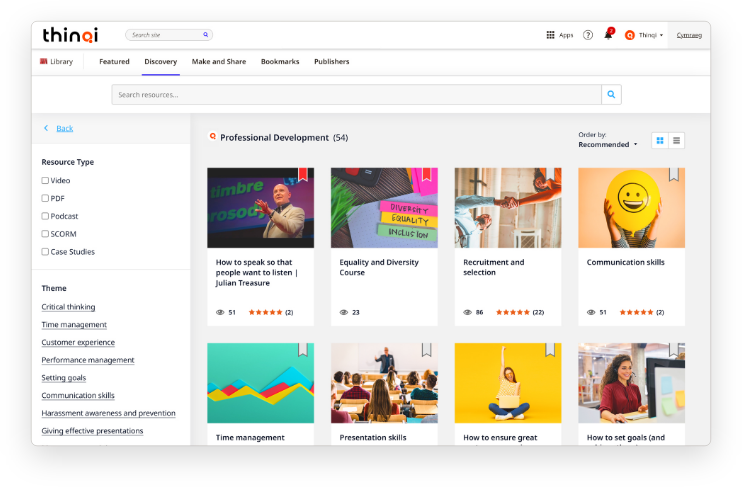Open help via question mark icon
Screen dimensions: 742x487
coord(588,35)
